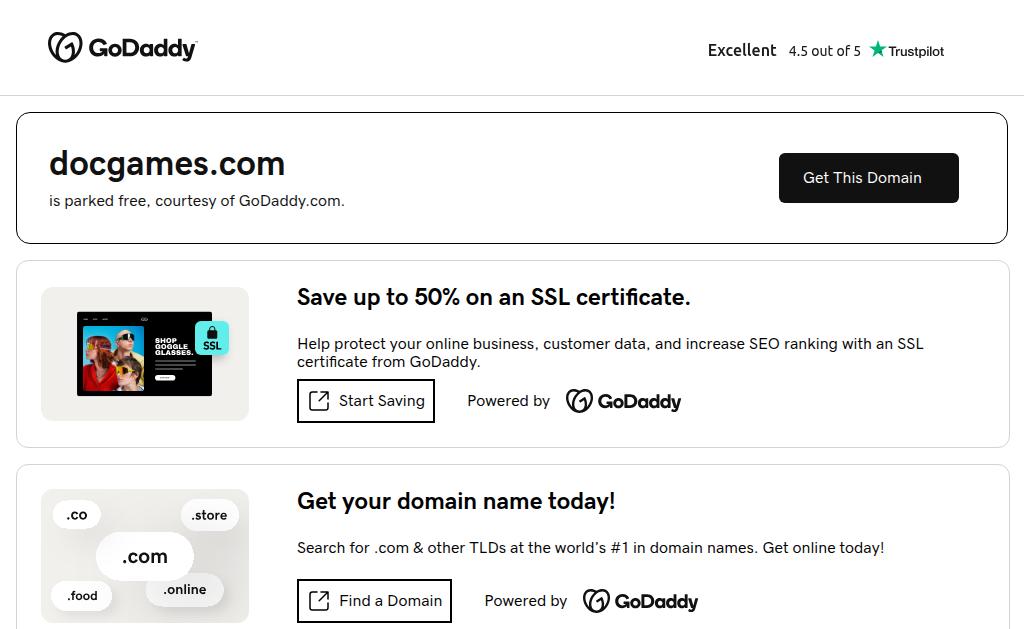Click the SSL lock badge icon

212,338
